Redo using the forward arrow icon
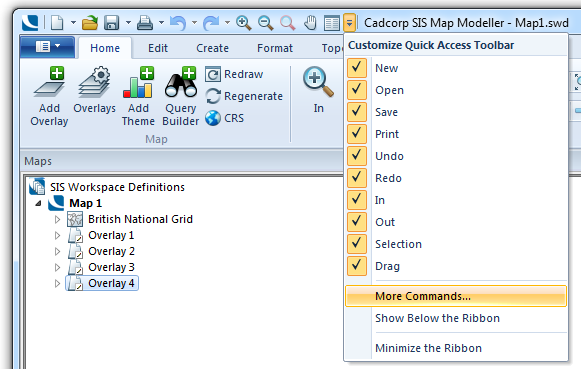581x369 pixels. pyautogui.click(x=211, y=23)
